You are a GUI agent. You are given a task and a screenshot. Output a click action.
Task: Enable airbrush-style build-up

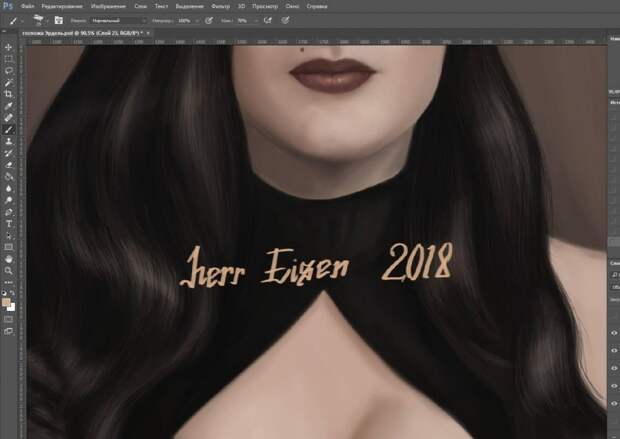point(268,20)
